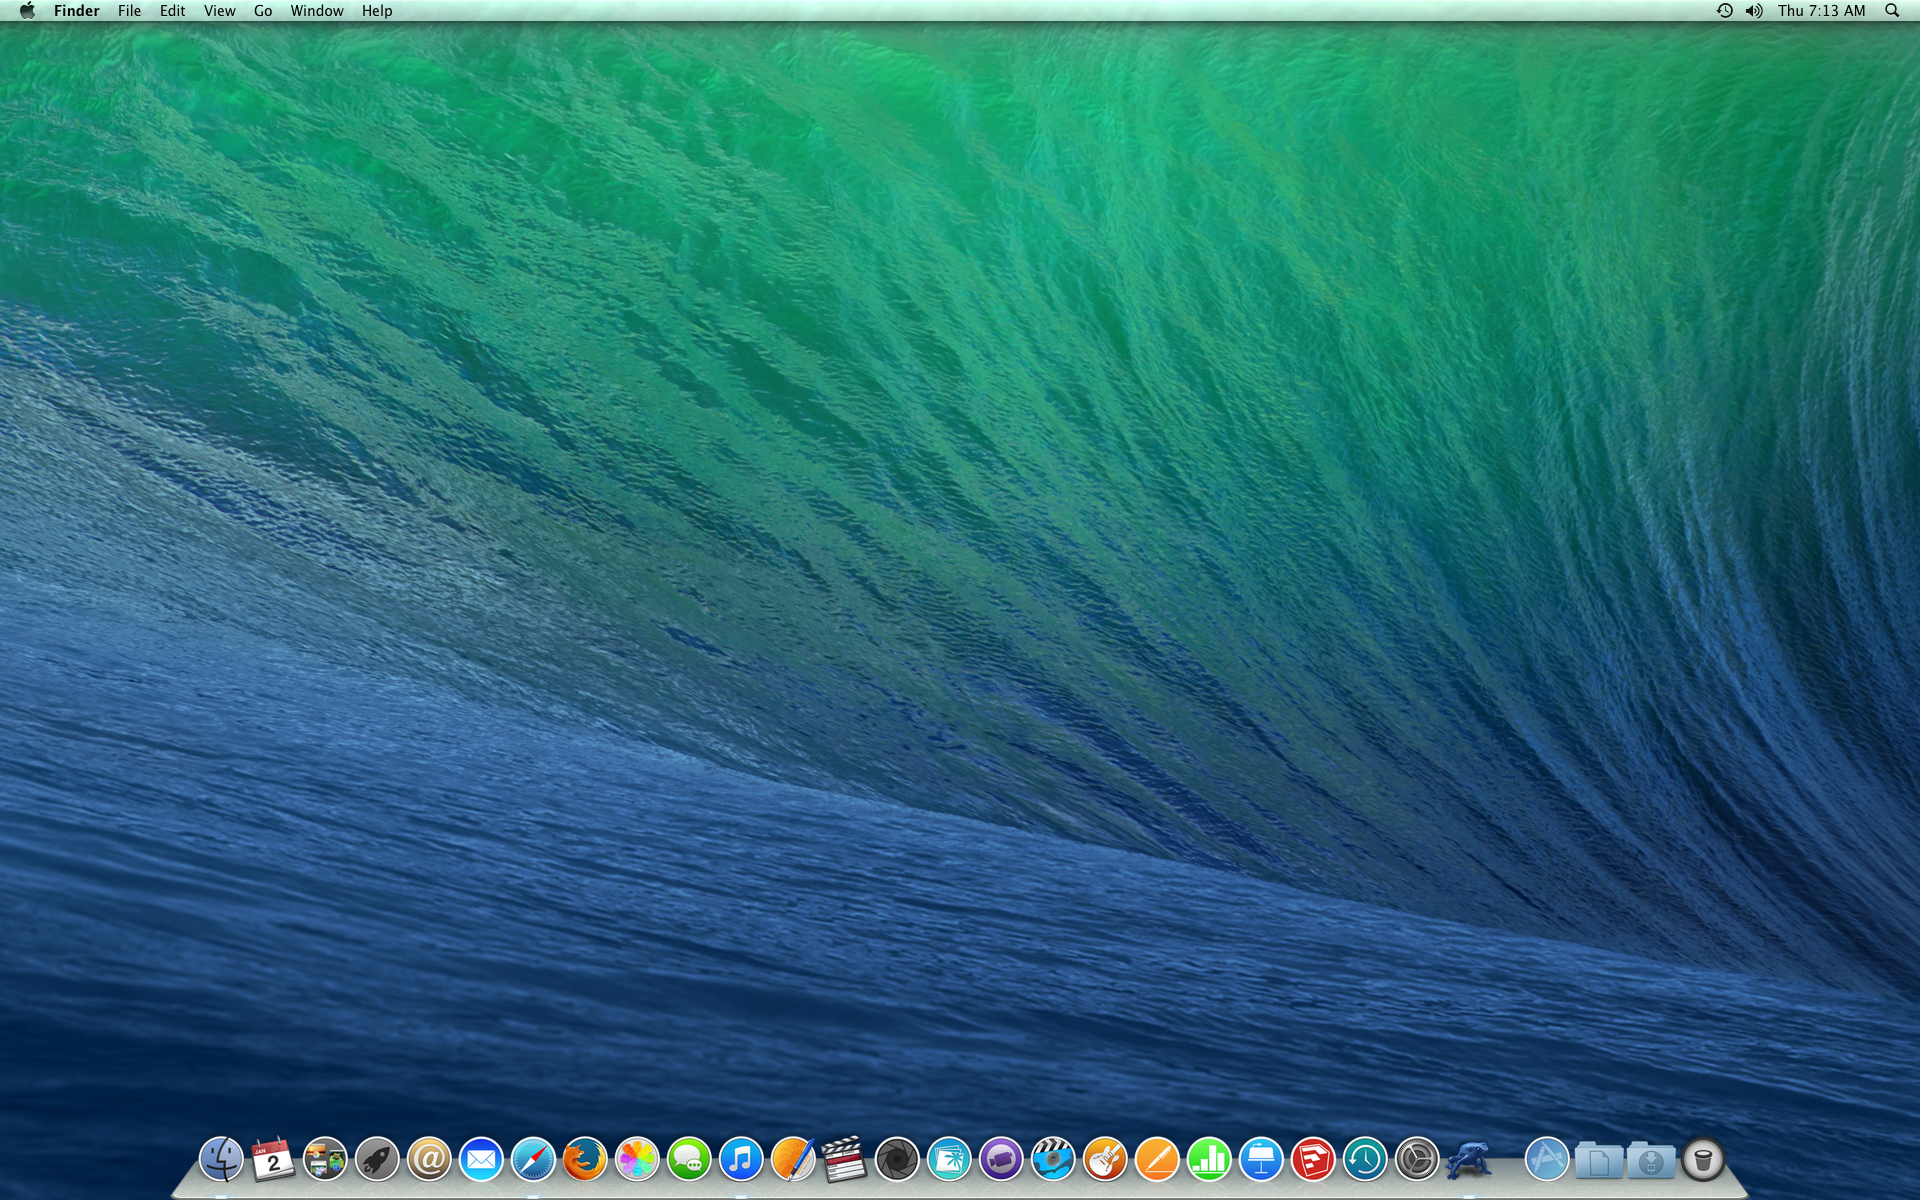Launch Keynote podium icon

pyautogui.click(x=1261, y=1160)
